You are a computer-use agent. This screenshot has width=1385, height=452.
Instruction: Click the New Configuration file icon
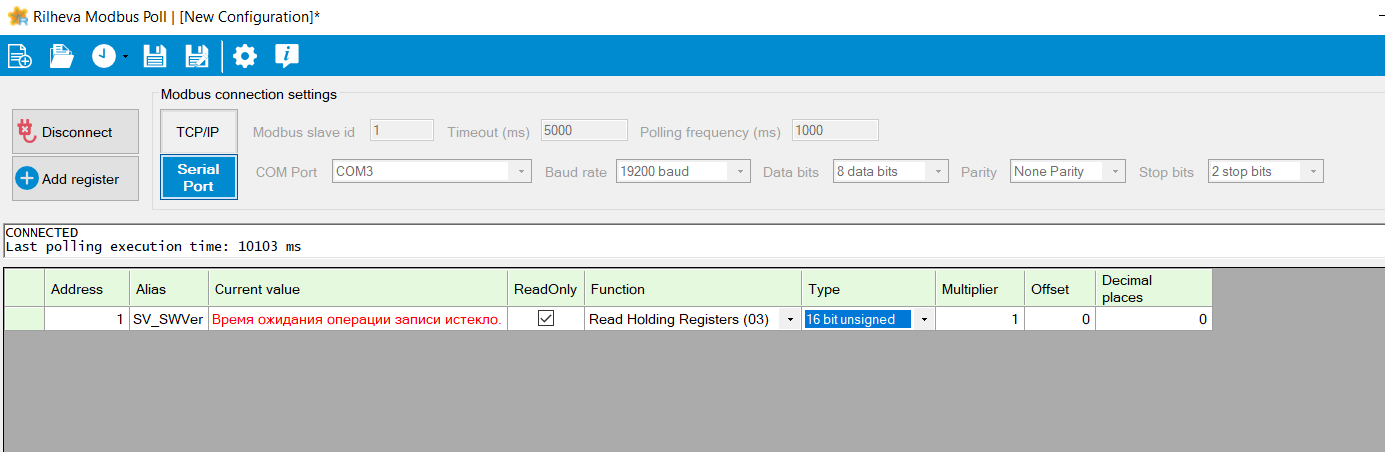click(20, 56)
